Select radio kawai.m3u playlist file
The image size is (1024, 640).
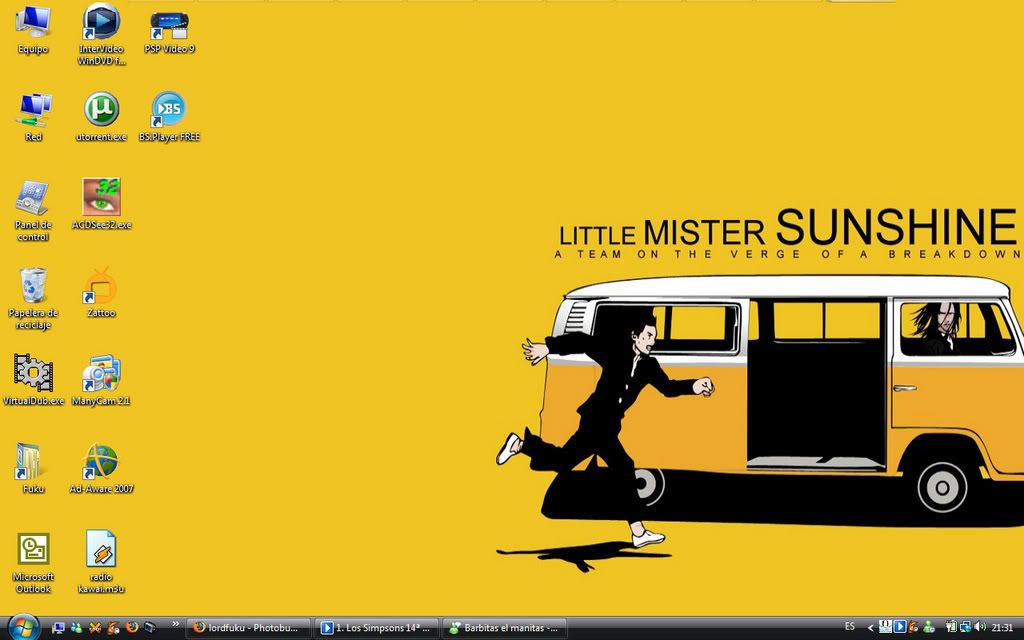tap(101, 562)
